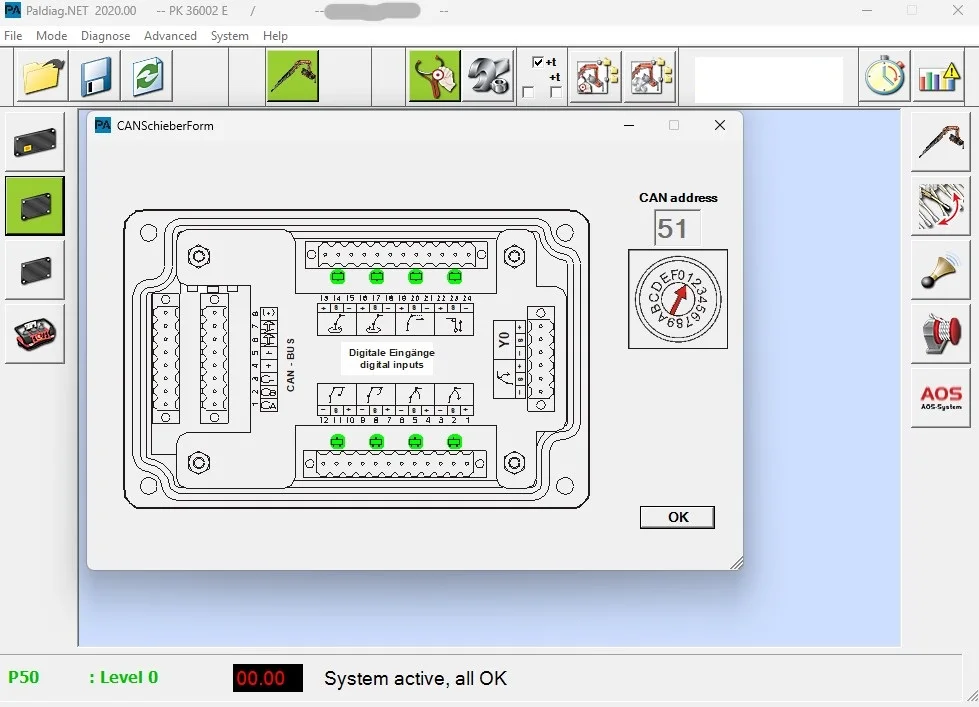Viewport: 979px width, 707px height.
Task: Open the AOS-System panel
Action: [x=941, y=398]
